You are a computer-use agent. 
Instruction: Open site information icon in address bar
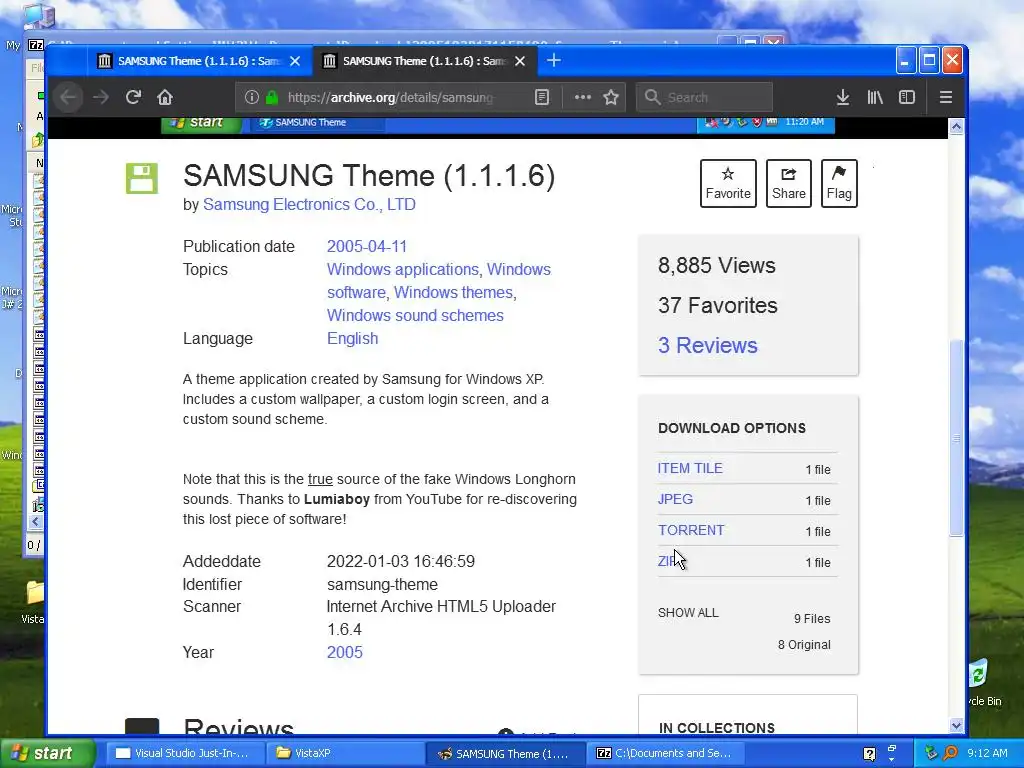tap(251, 97)
